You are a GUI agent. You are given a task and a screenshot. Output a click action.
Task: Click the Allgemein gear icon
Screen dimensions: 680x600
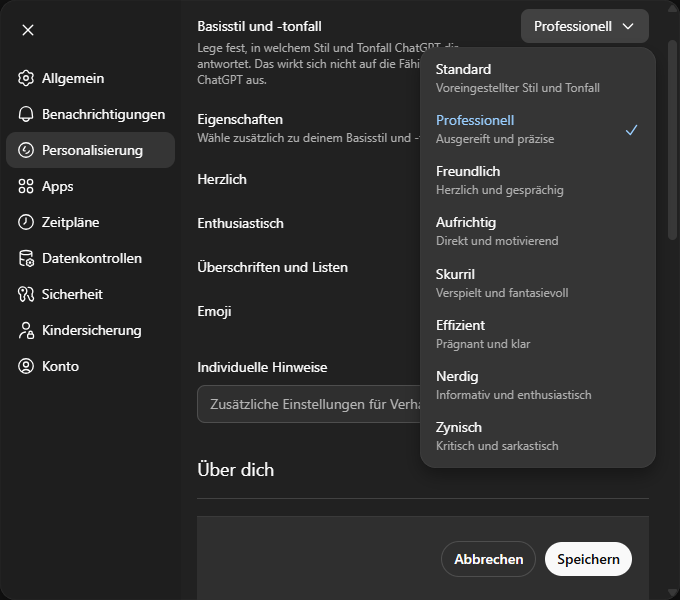[26, 78]
